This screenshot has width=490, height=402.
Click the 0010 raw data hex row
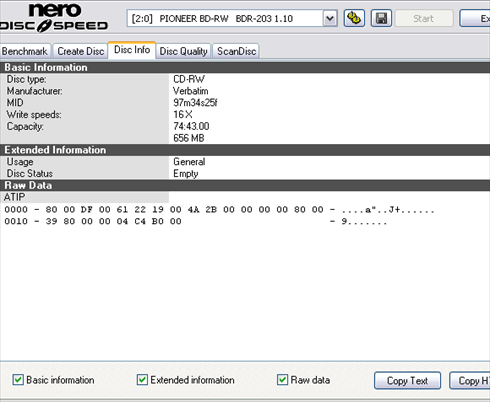pyautogui.click(x=195, y=222)
